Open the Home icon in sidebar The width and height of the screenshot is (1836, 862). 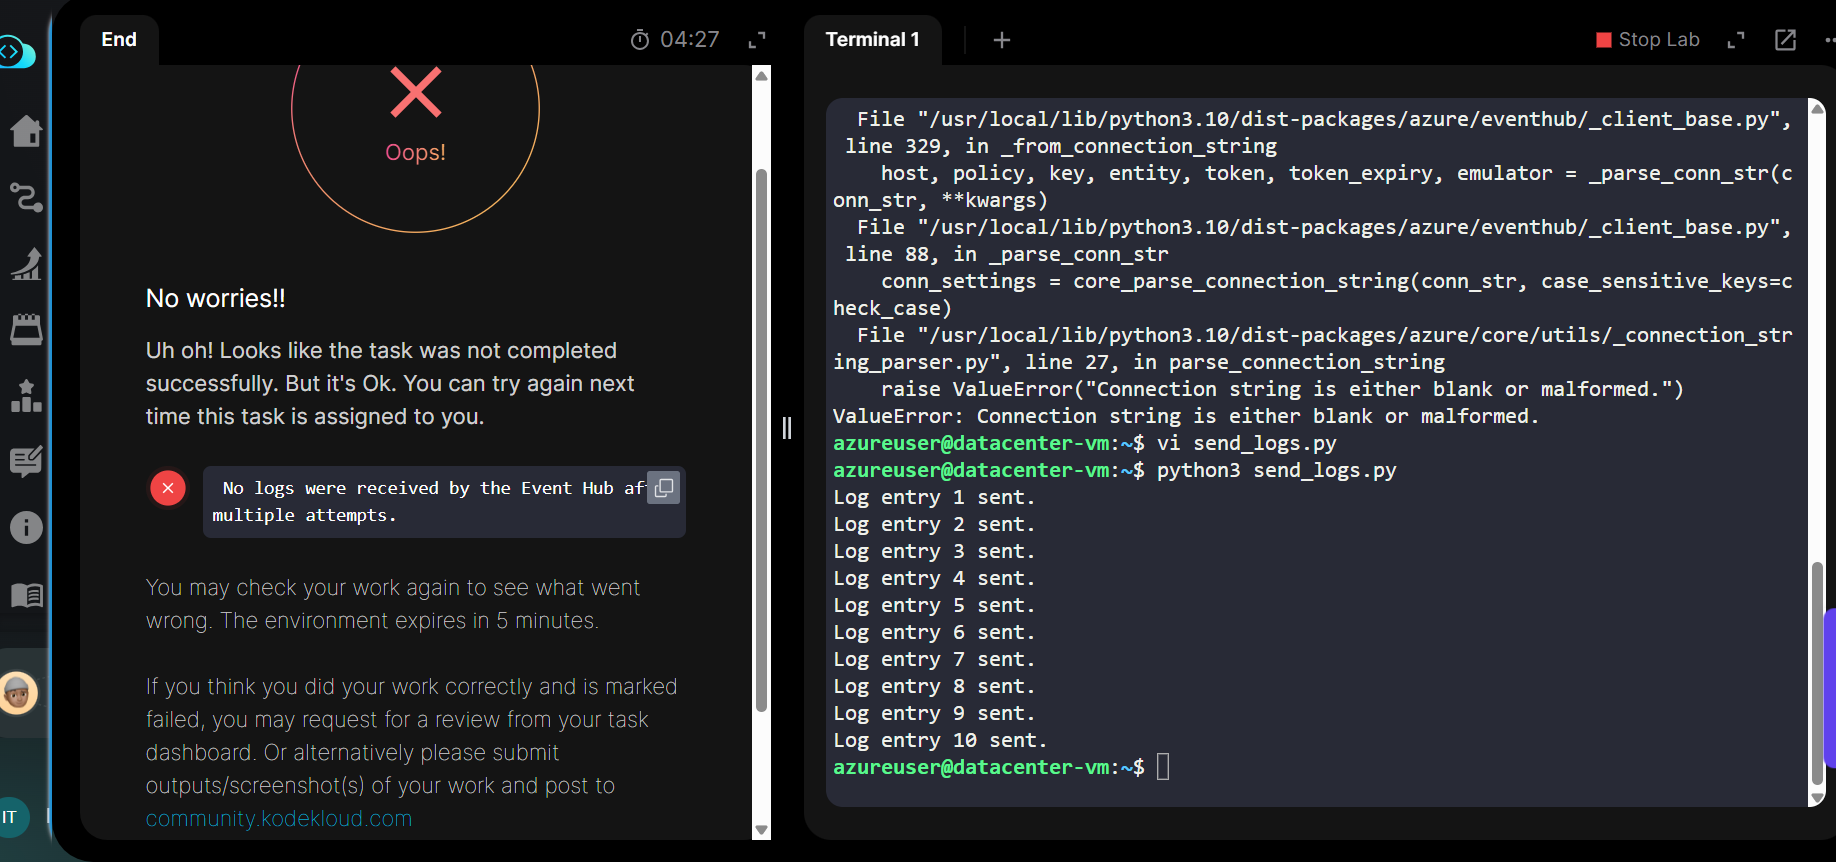[x=26, y=131]
